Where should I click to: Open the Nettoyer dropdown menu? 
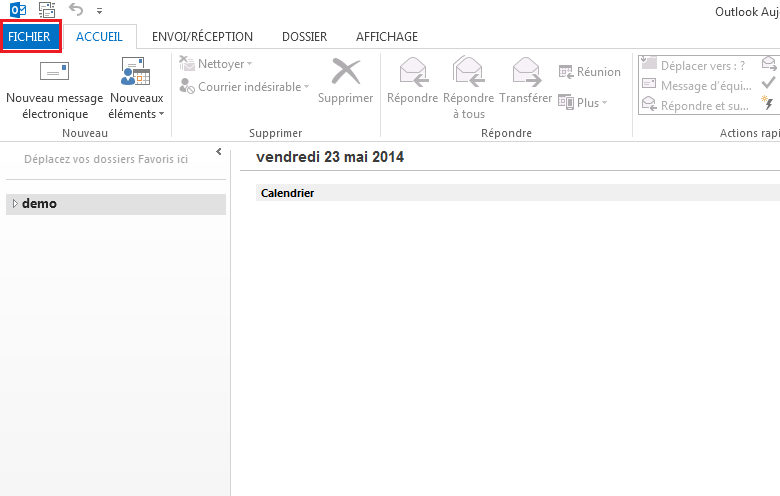coord(216,64)
